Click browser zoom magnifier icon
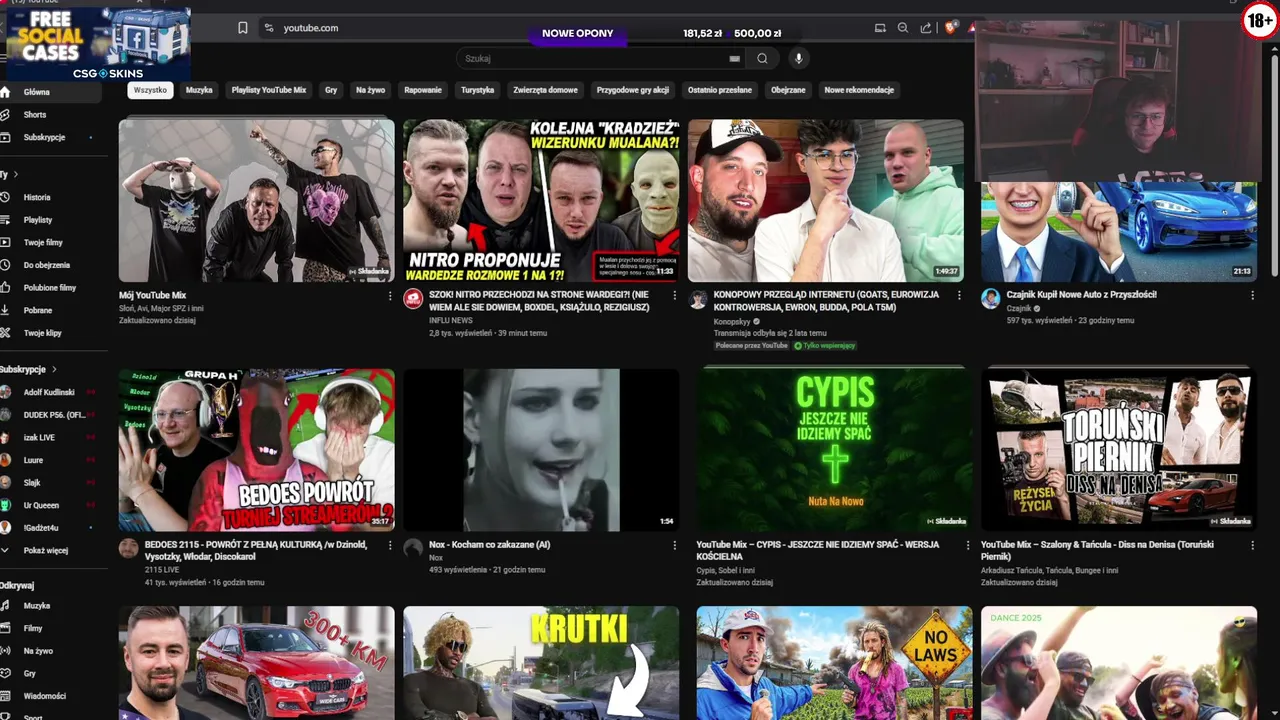The image size is (1280, 720). pyautogui.click(x=903, y=28)
